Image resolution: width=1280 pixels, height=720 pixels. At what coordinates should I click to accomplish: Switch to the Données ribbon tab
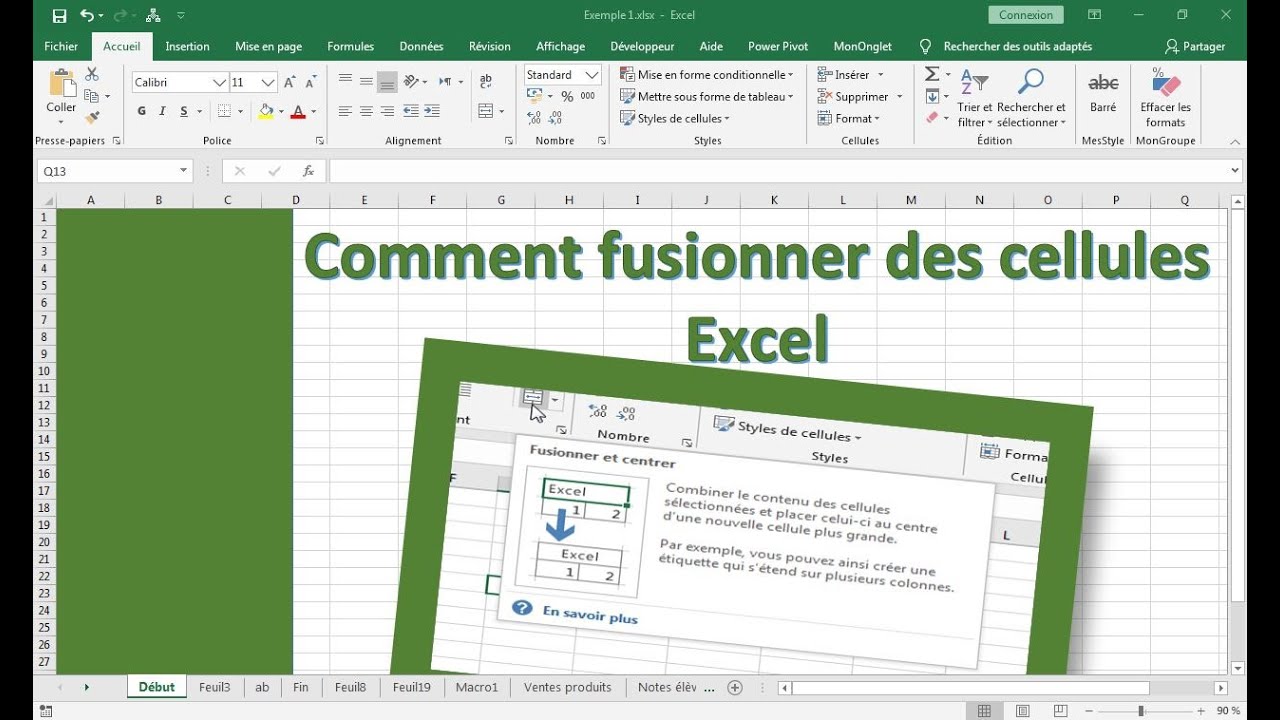[421, 46]
